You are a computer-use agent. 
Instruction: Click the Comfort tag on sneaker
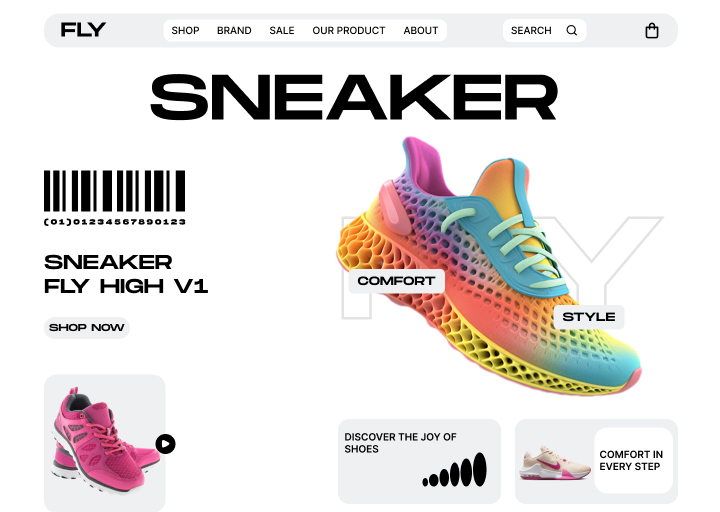(x=396, y=281)
